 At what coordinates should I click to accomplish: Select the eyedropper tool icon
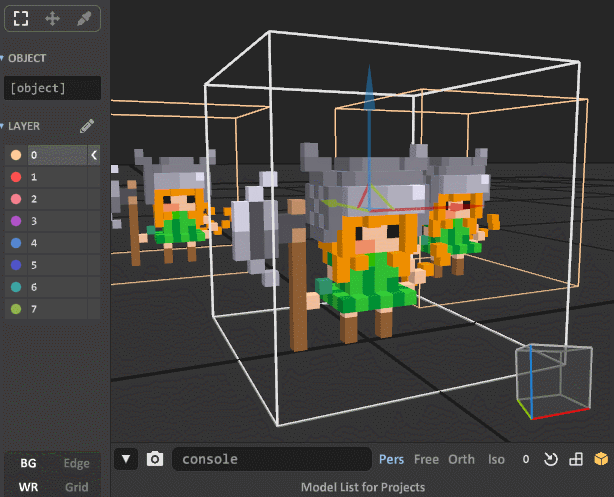pos(84,18)
